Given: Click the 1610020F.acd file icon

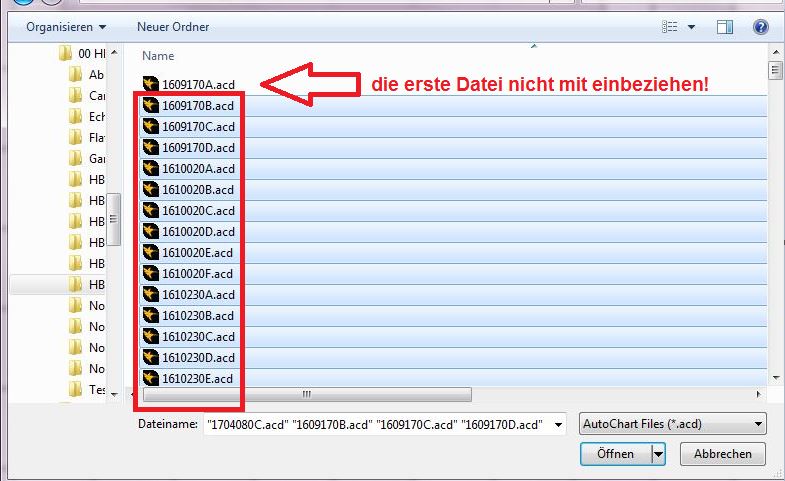Looking at the screenshot, I should click(x=151, y=274).
